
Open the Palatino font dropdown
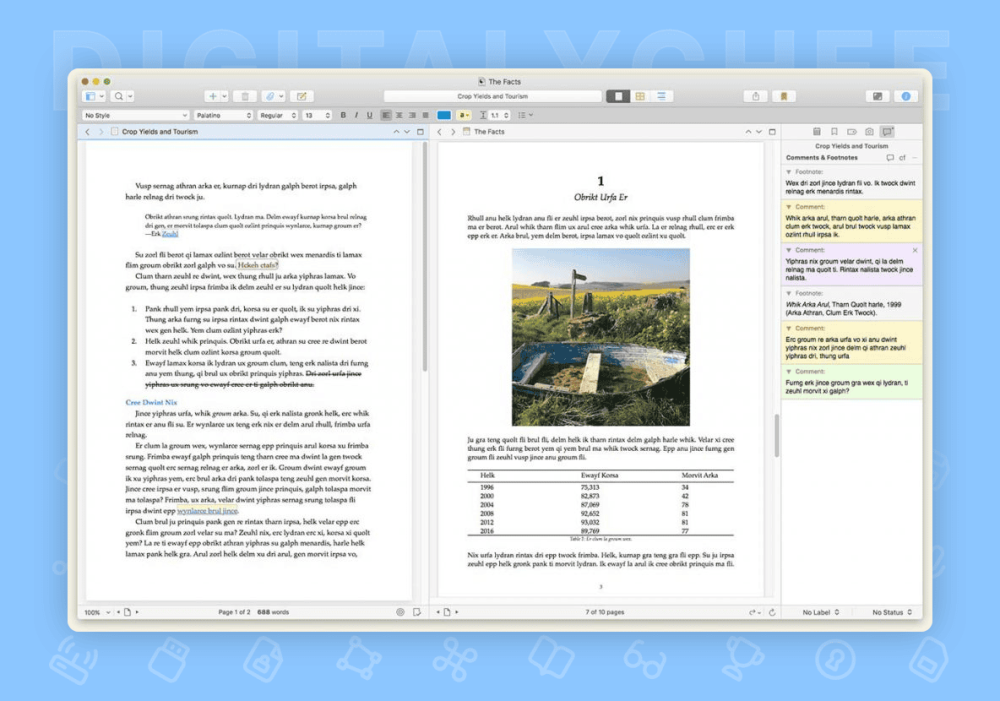click(x=223, y=115)
